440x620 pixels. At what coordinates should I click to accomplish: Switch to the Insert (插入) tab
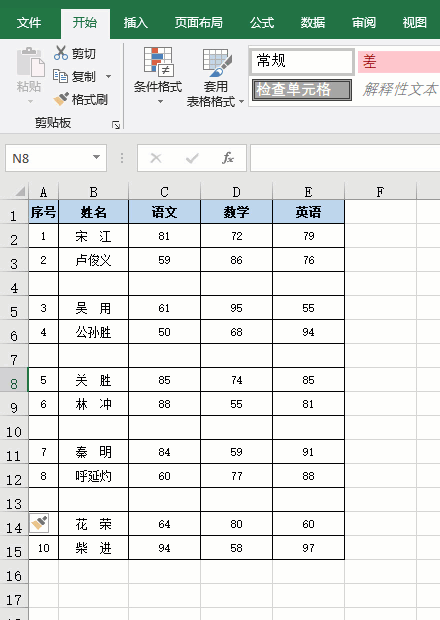tap(136, 23)
